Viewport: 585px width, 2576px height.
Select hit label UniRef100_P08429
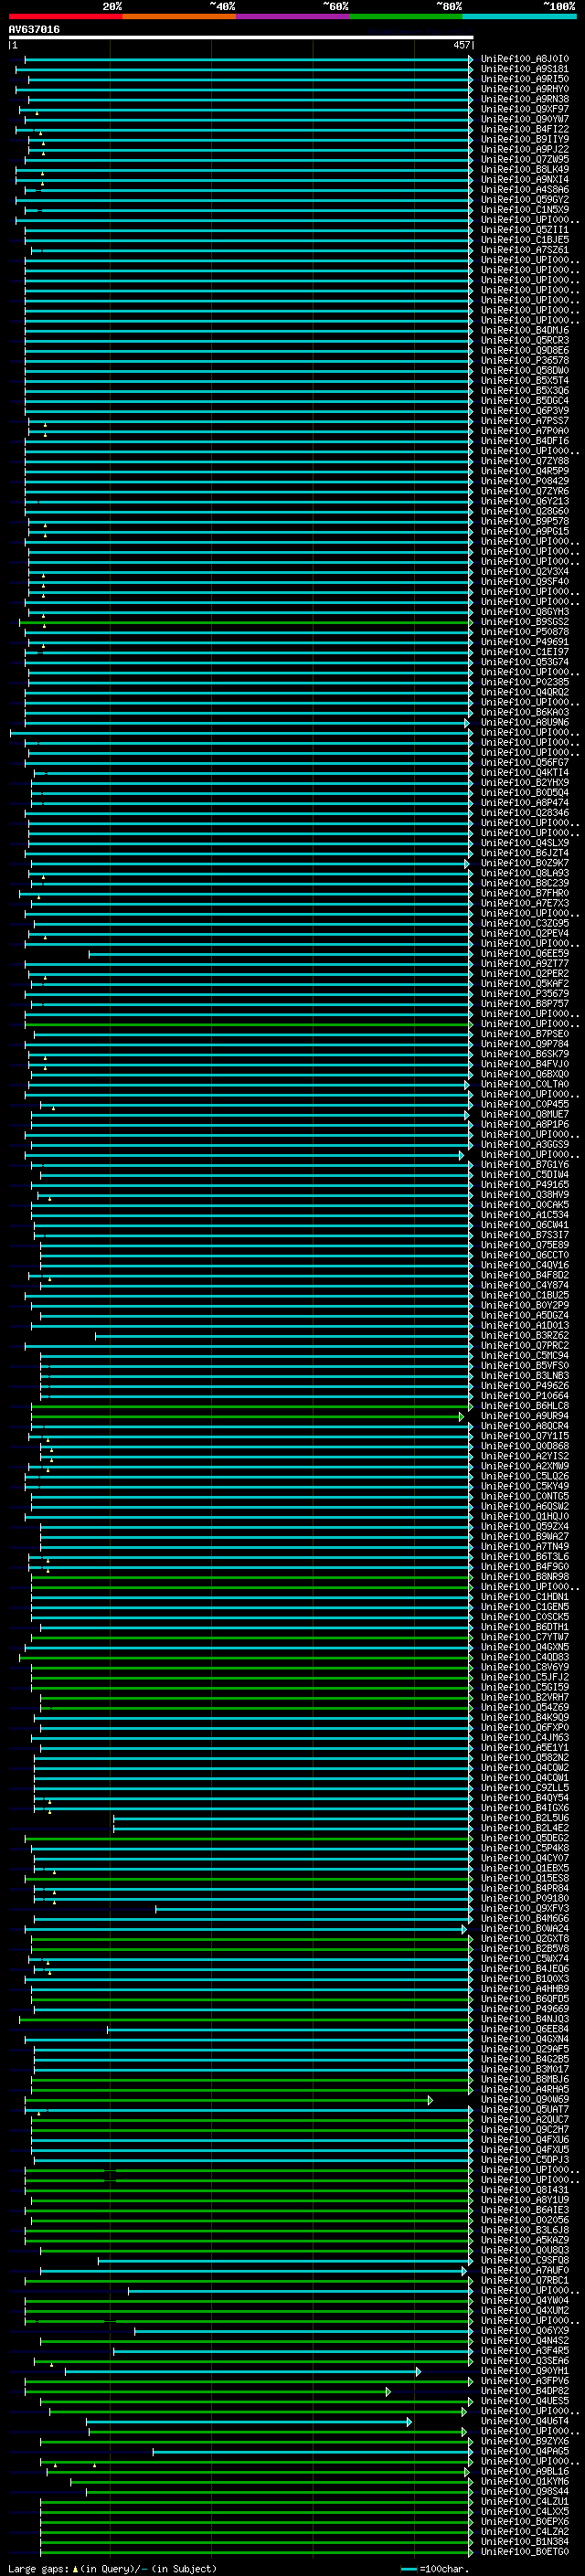[x=524, y=481]
